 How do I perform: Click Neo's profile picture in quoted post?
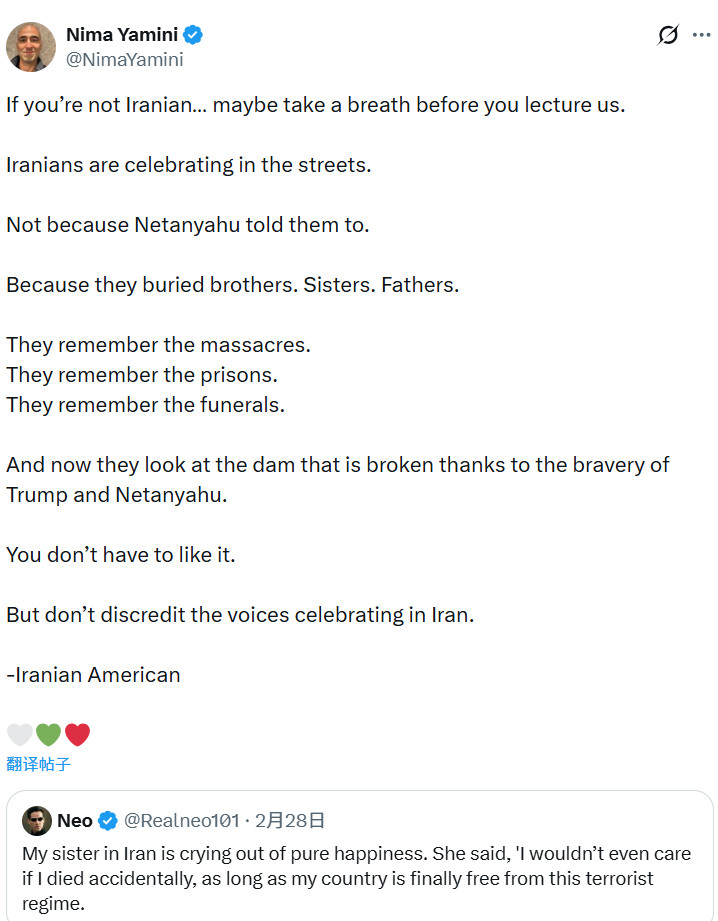point(37,820)
